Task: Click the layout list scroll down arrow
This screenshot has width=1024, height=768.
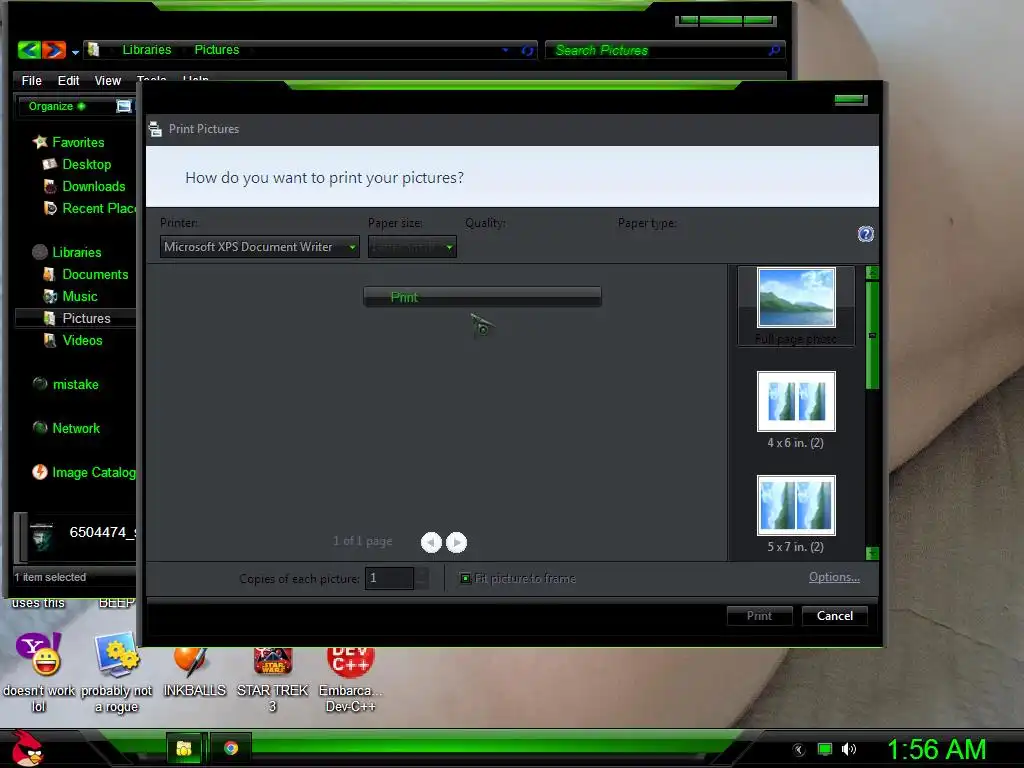Action: [872, 553]
